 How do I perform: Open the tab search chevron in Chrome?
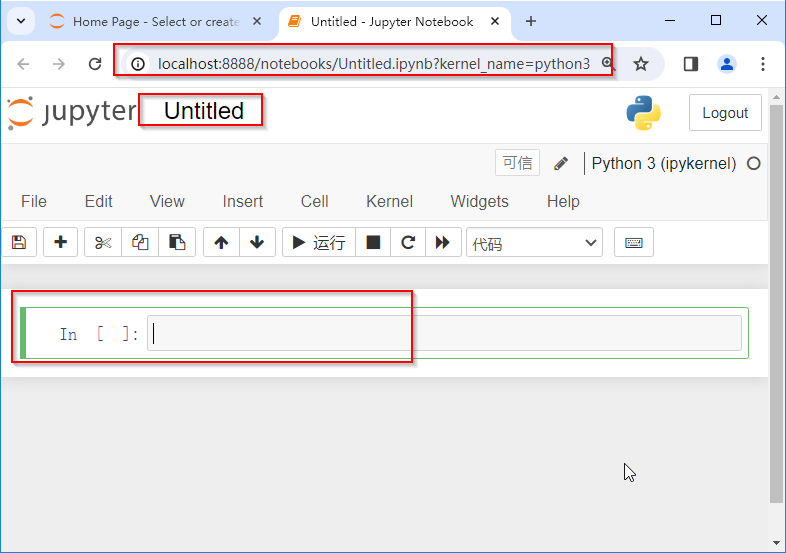tap(19, 21)
